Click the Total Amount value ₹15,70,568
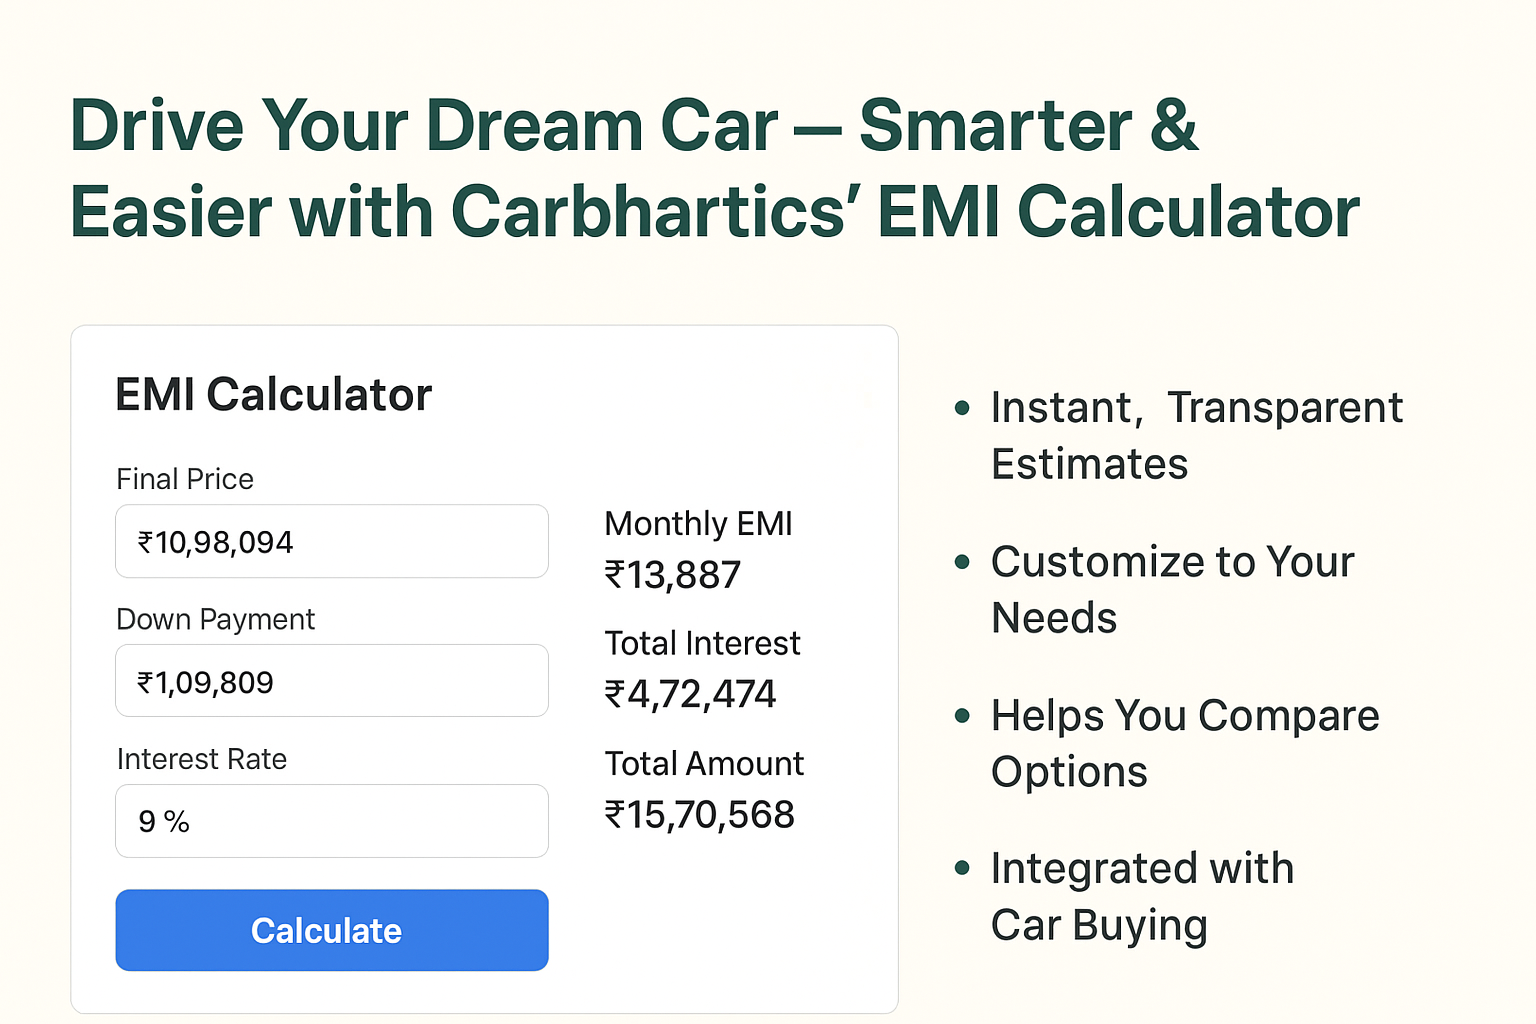 (699, 815)
